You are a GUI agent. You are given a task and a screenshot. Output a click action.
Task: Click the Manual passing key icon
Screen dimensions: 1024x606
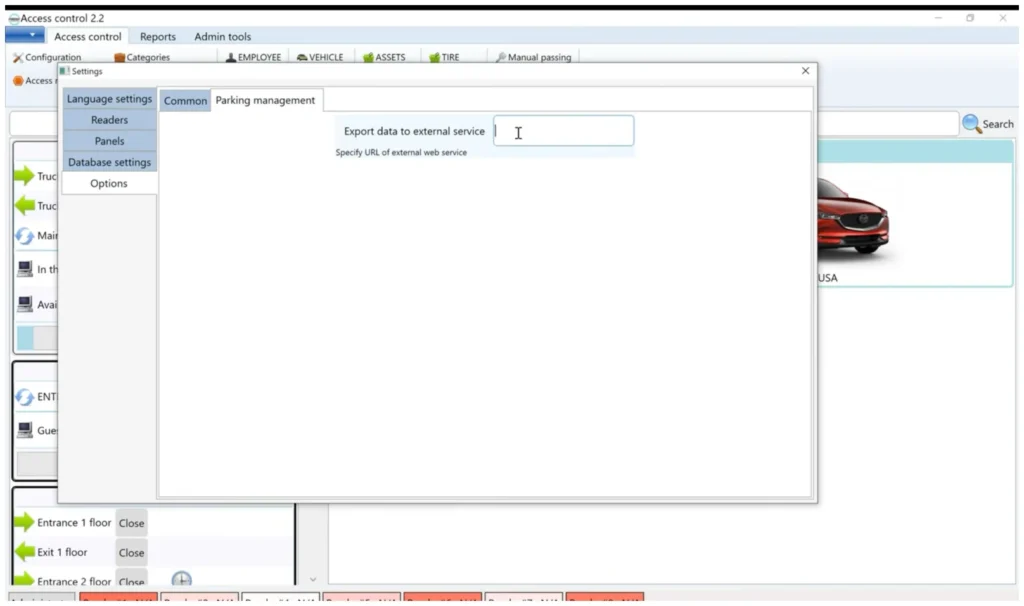pyautogui.click(x=501, y=57)
